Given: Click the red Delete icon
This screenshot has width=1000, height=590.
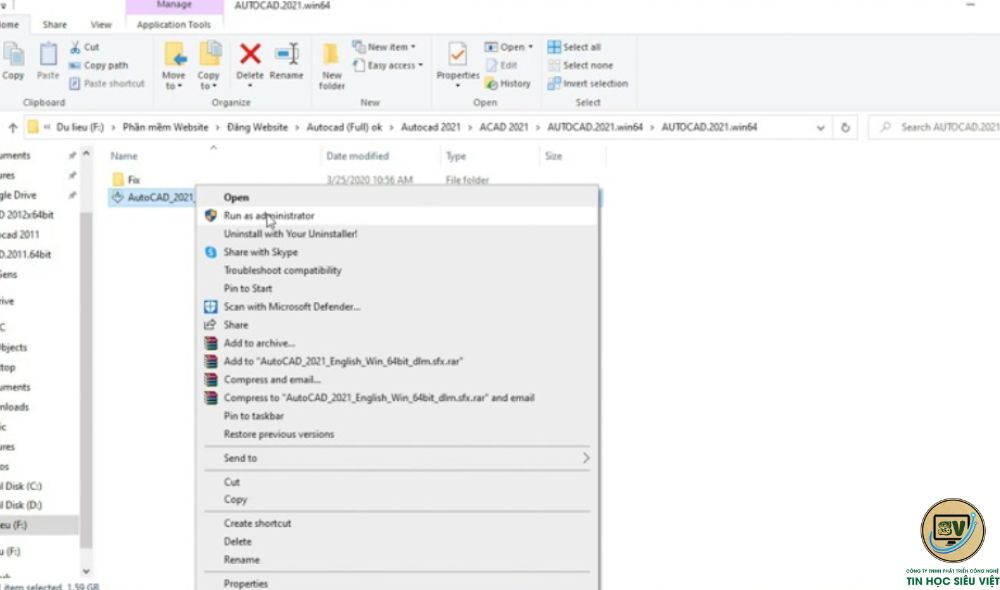Looking at the screenshot, I should click(250, 54).
